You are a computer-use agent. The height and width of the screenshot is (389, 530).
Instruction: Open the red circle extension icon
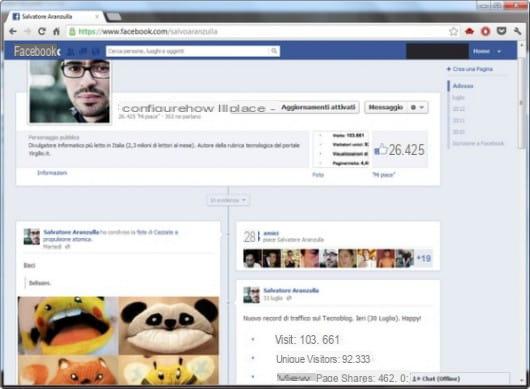[x=485, y=31]
